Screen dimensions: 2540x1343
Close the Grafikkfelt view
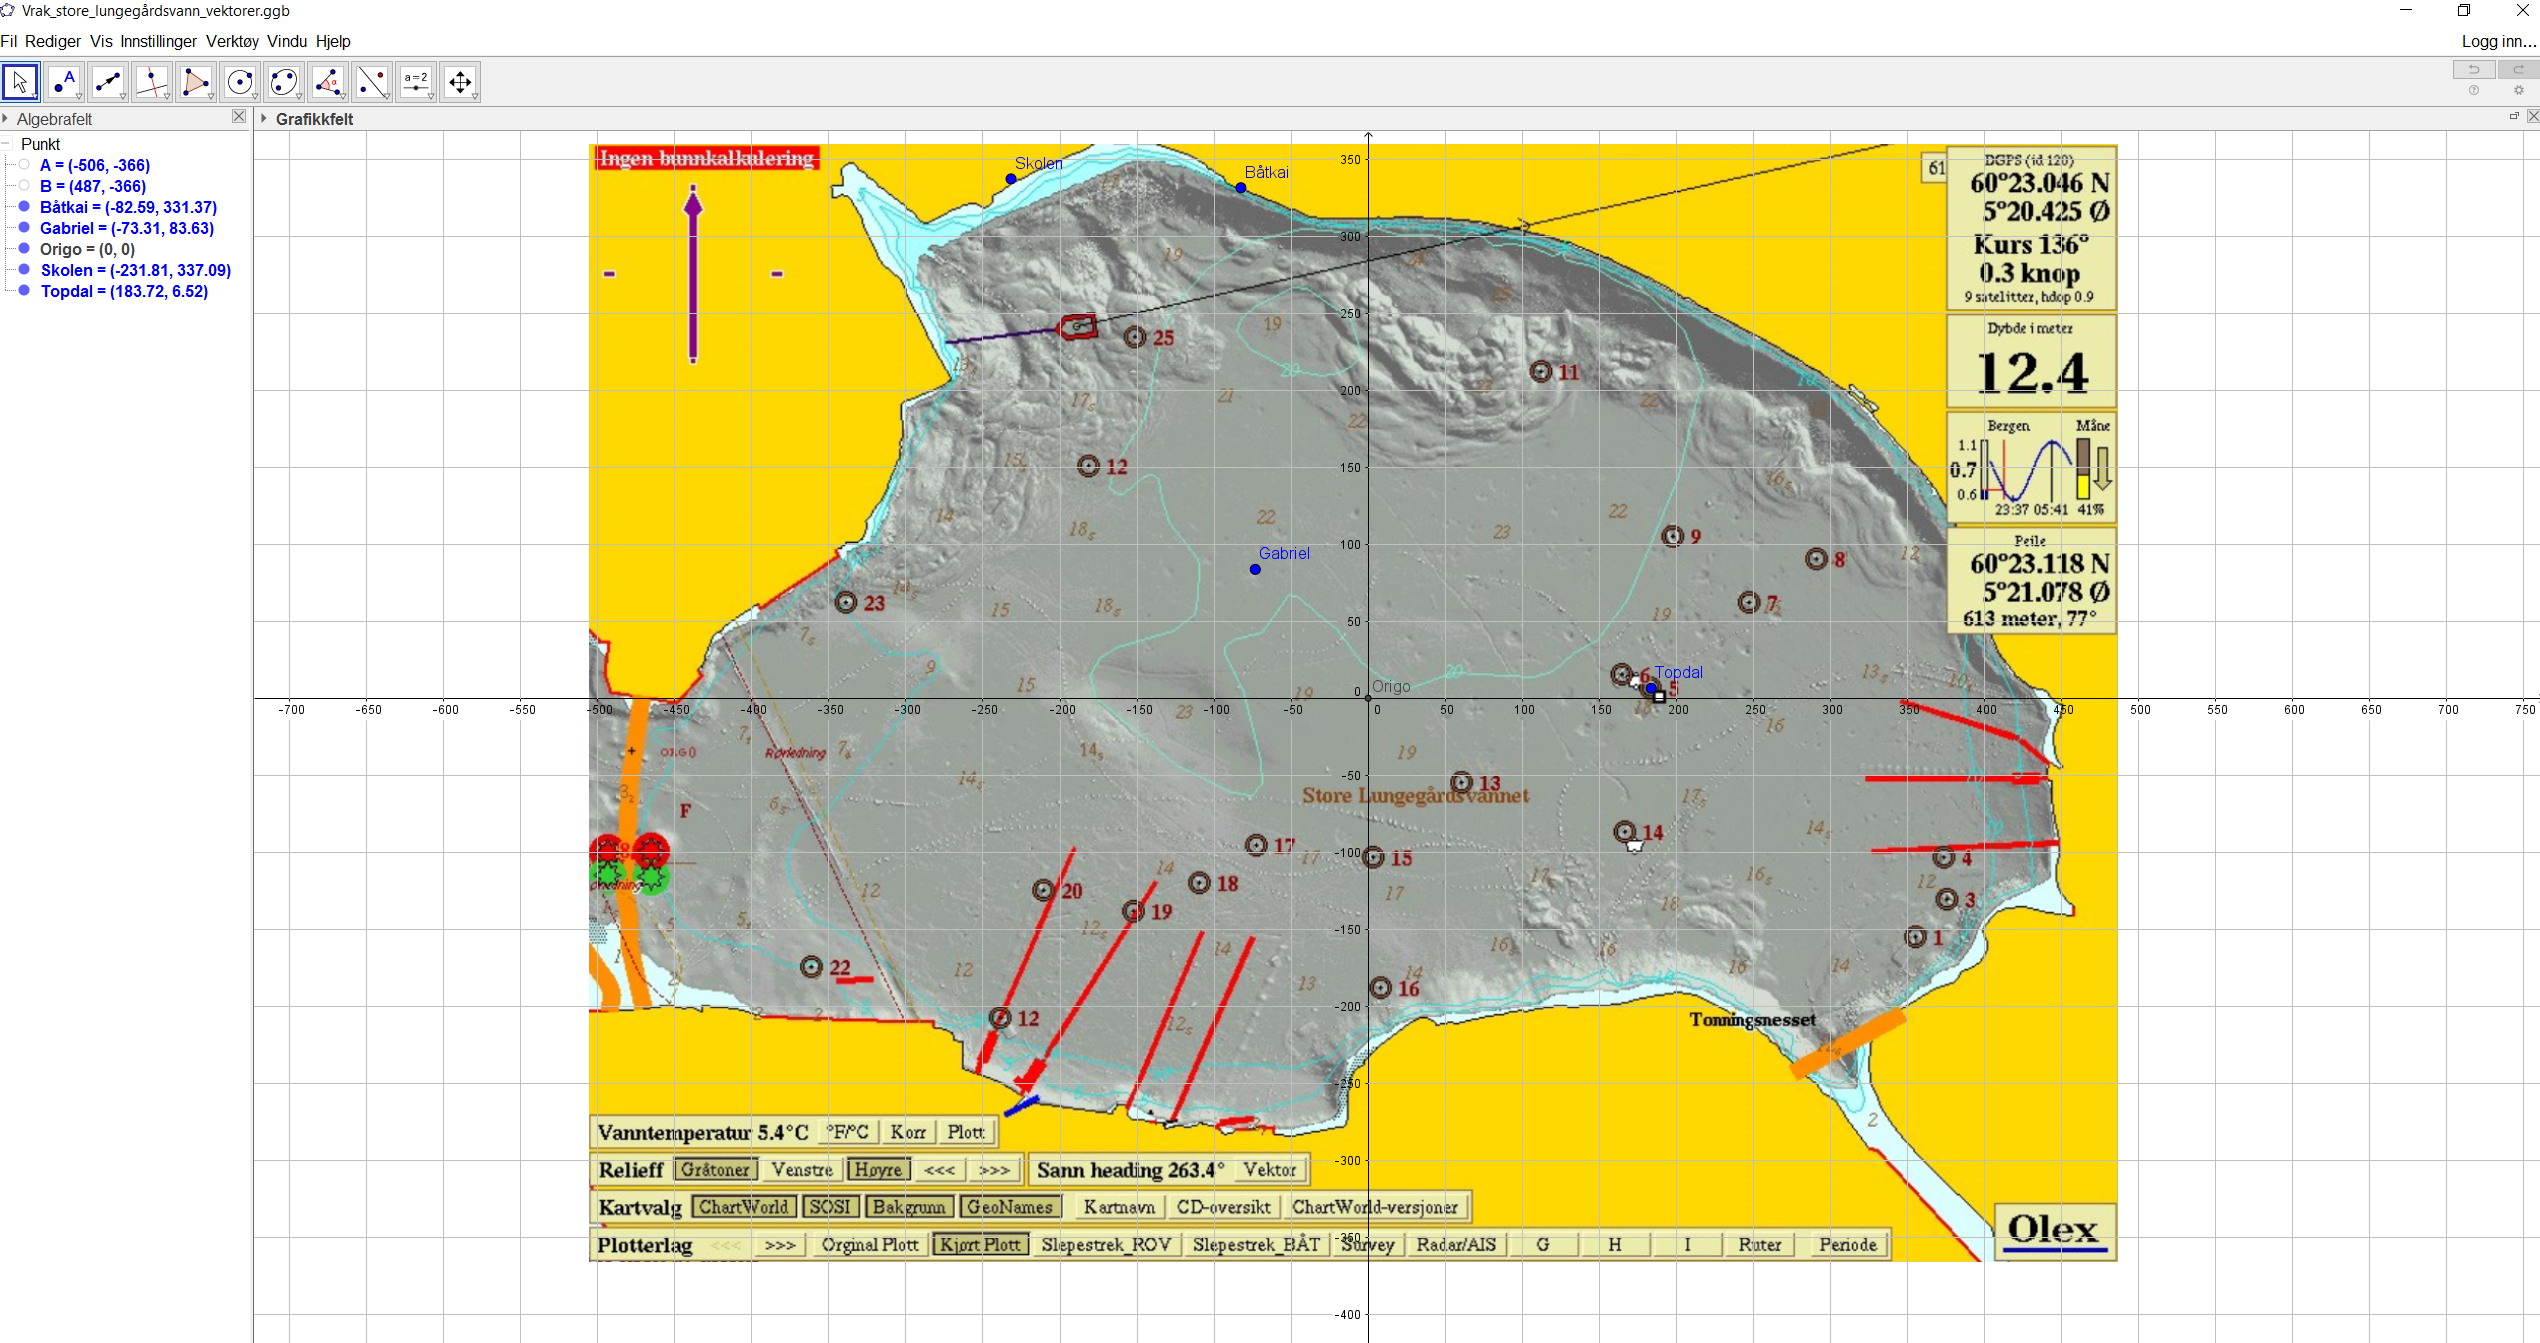2532,116
